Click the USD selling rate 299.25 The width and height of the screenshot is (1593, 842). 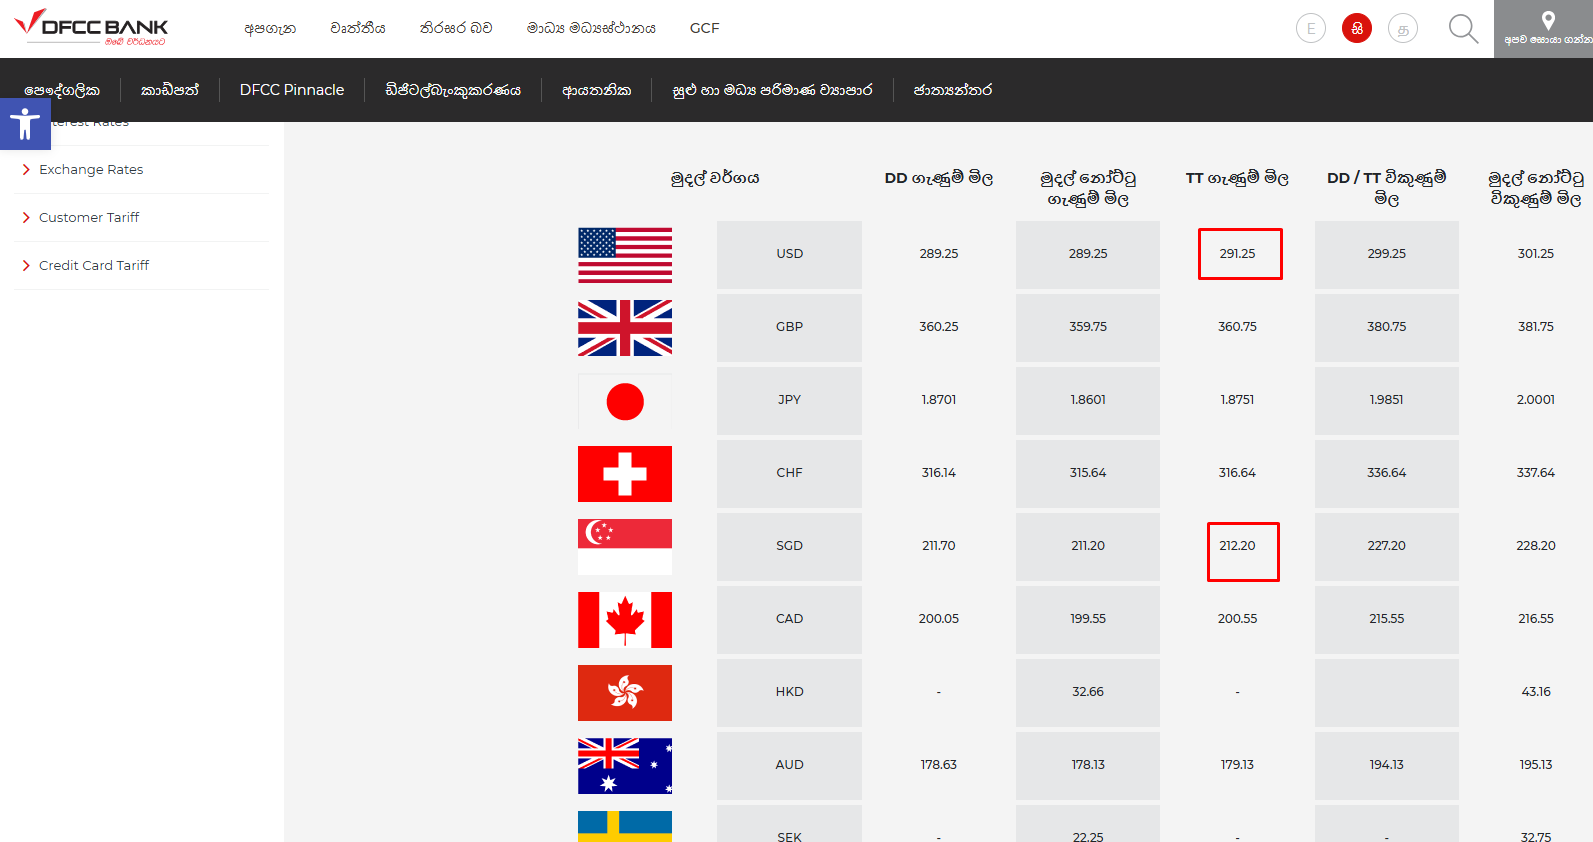(1386, 254)
